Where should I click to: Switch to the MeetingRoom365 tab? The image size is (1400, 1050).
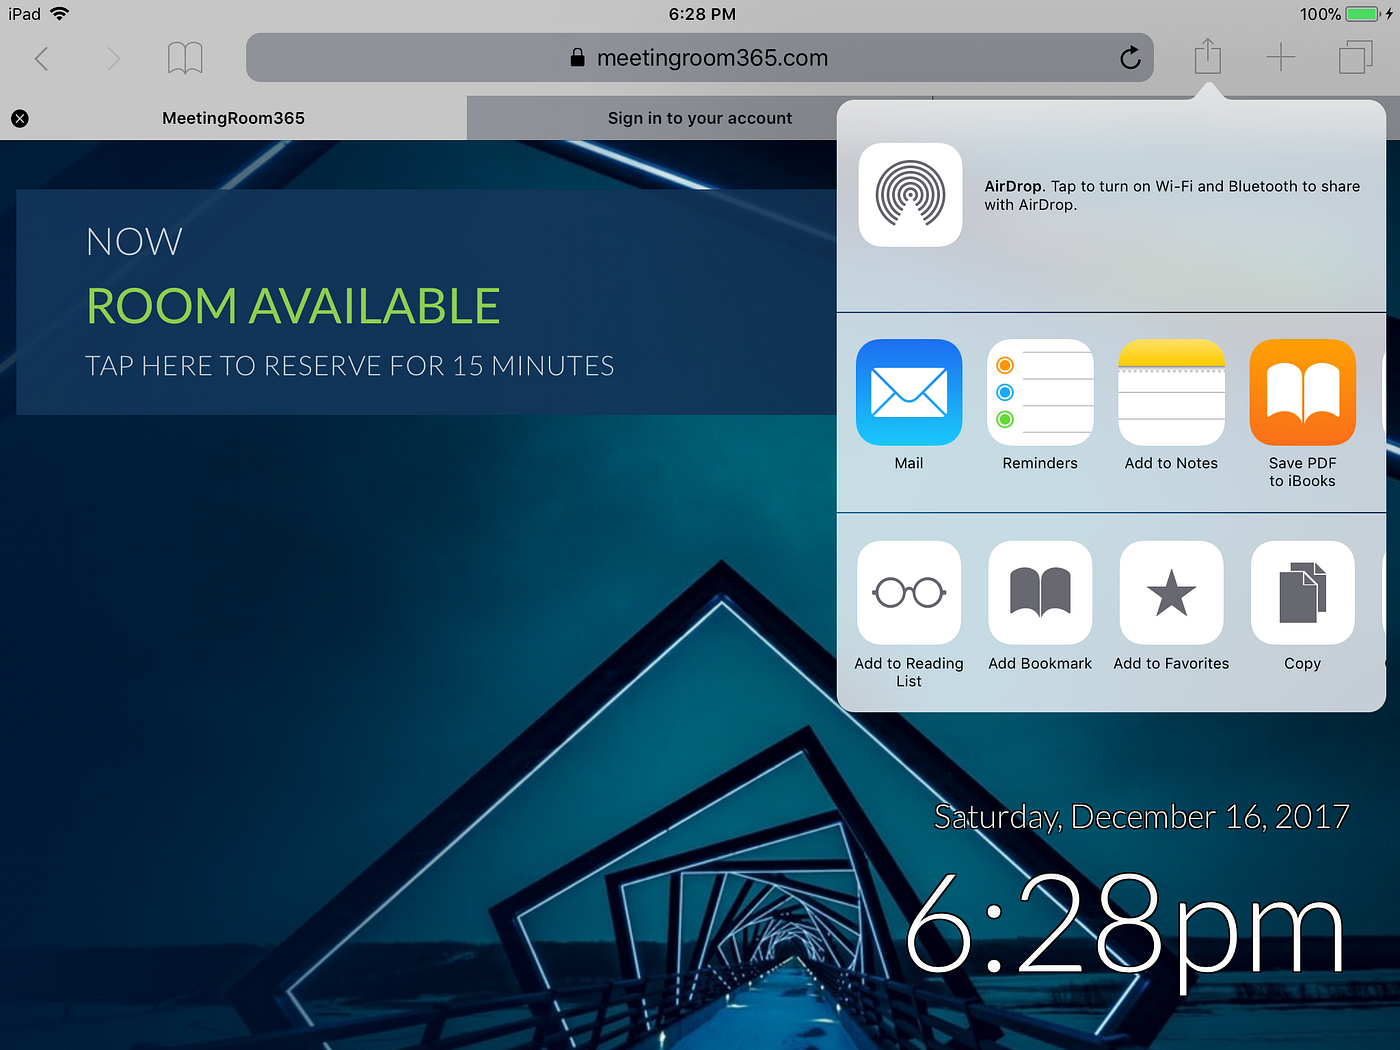click(234, 118)
